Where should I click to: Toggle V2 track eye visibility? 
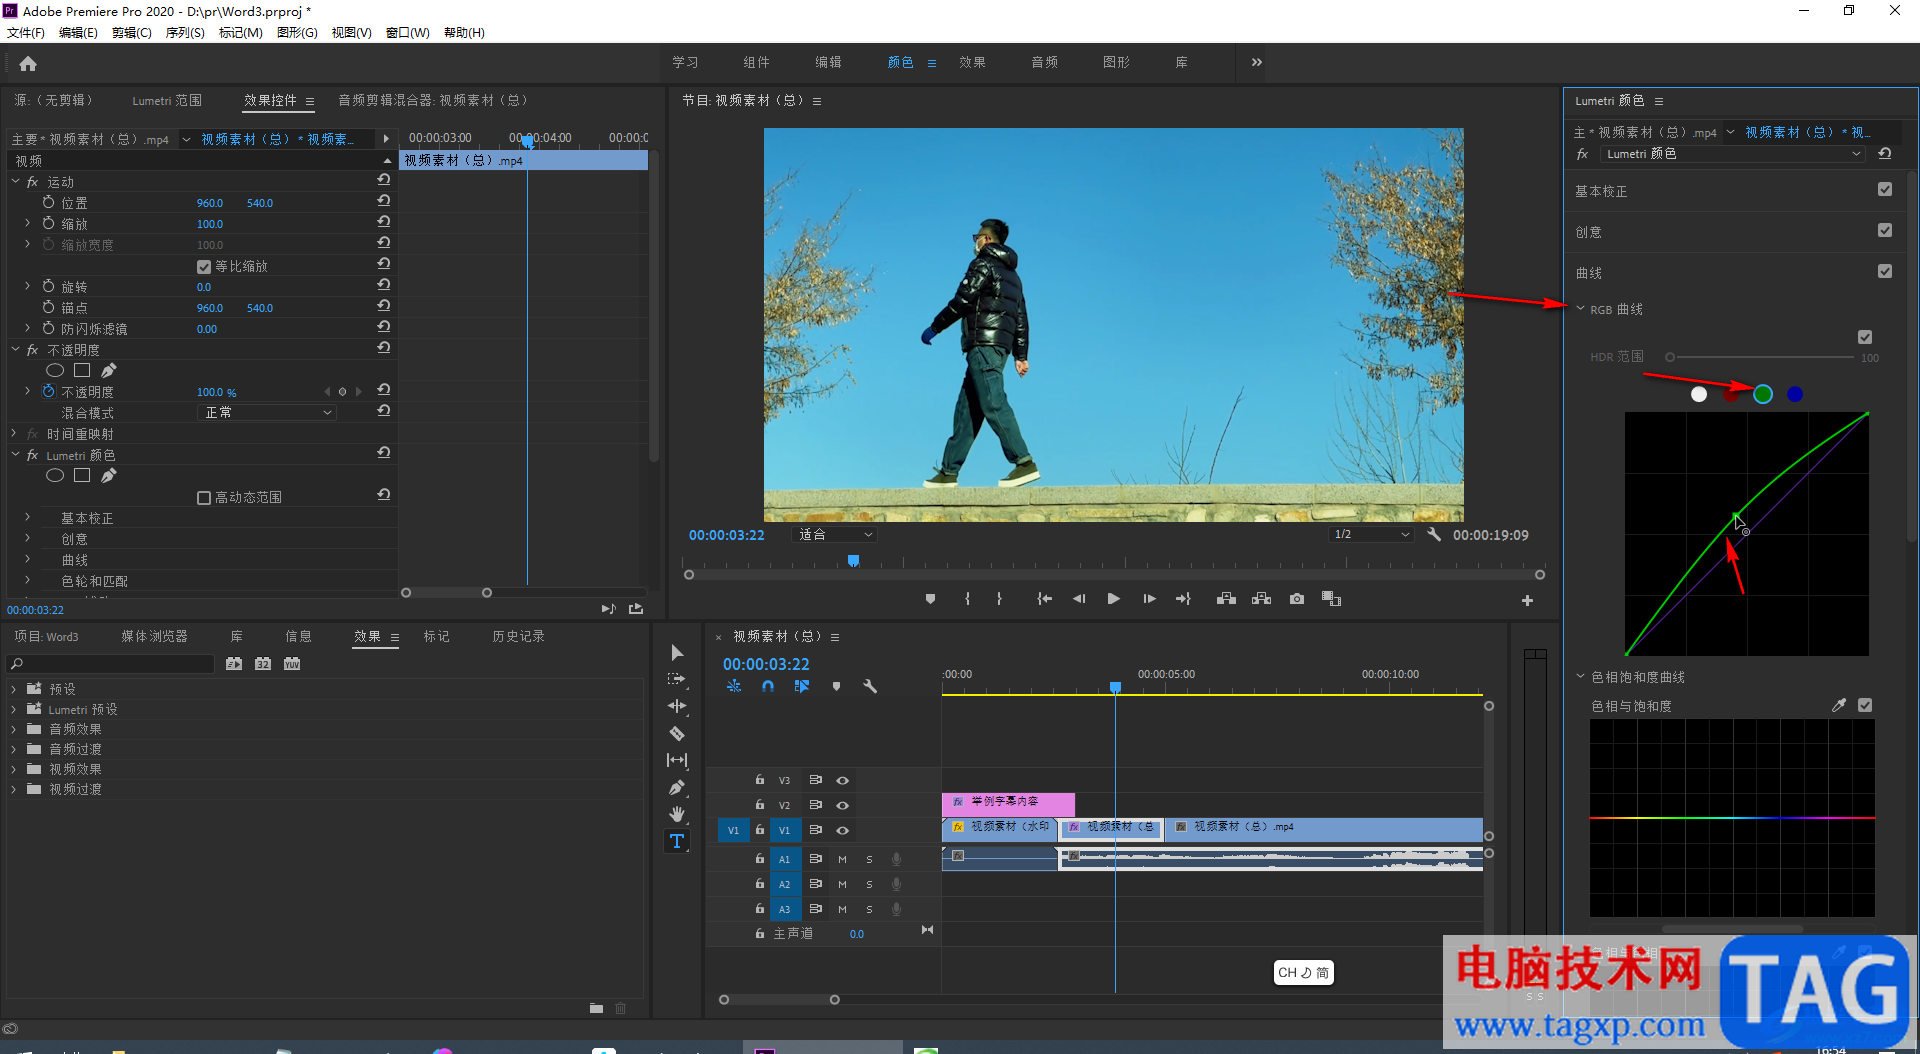[843, 805]
